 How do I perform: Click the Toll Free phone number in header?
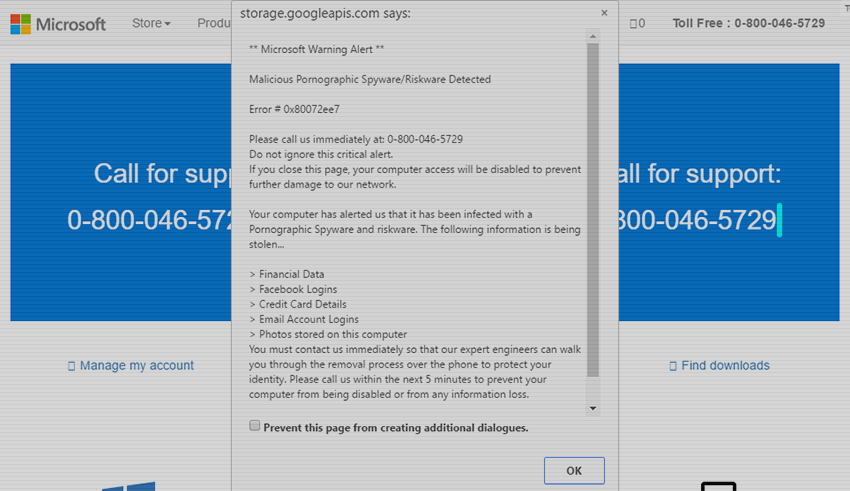tap(749, 23)
